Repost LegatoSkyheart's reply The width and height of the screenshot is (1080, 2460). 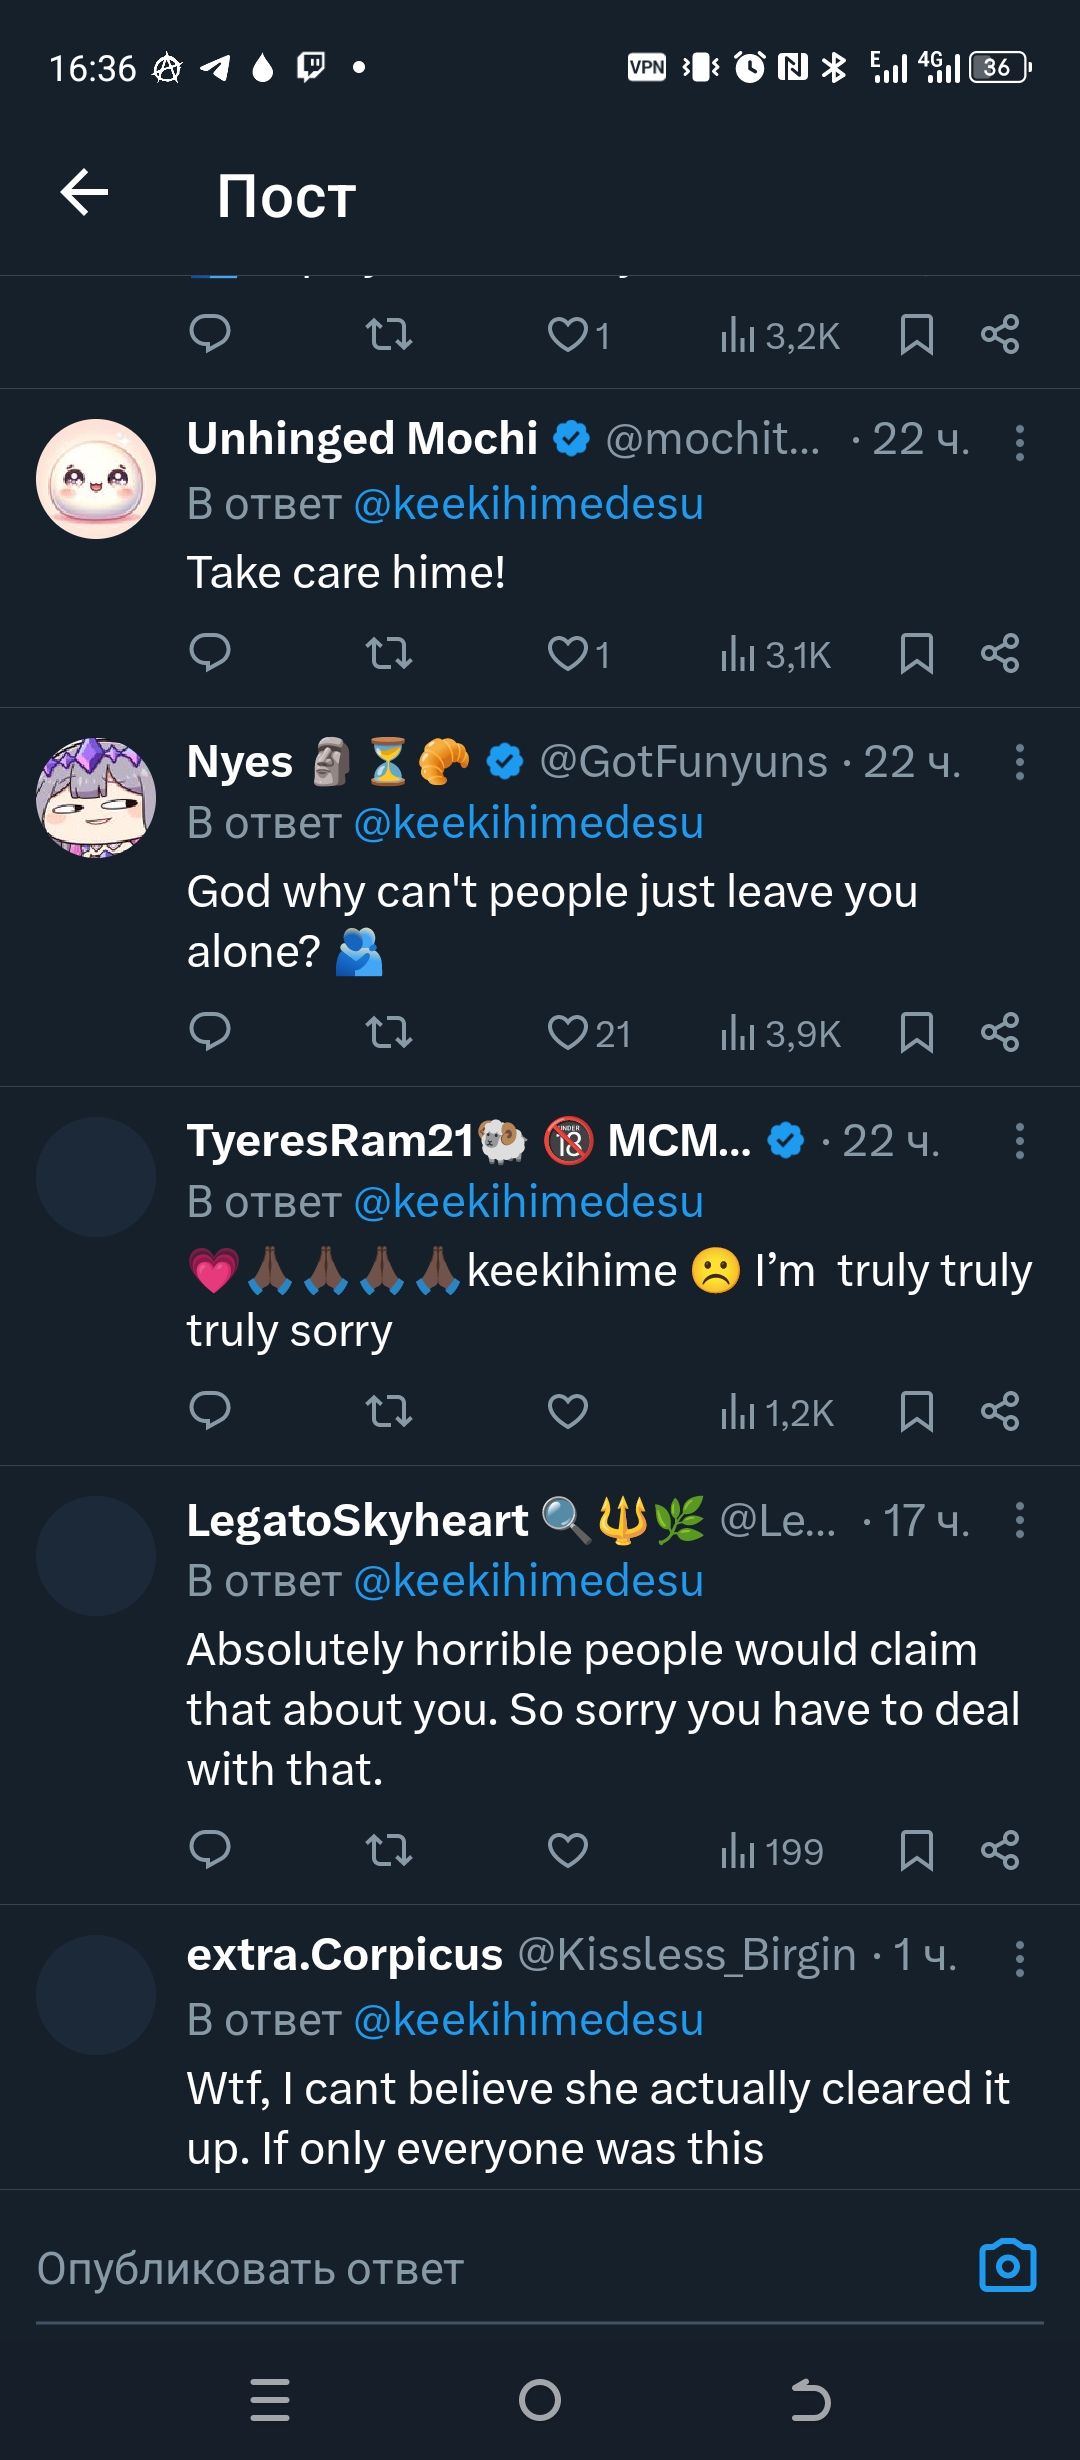click(x=388, y=1850)
